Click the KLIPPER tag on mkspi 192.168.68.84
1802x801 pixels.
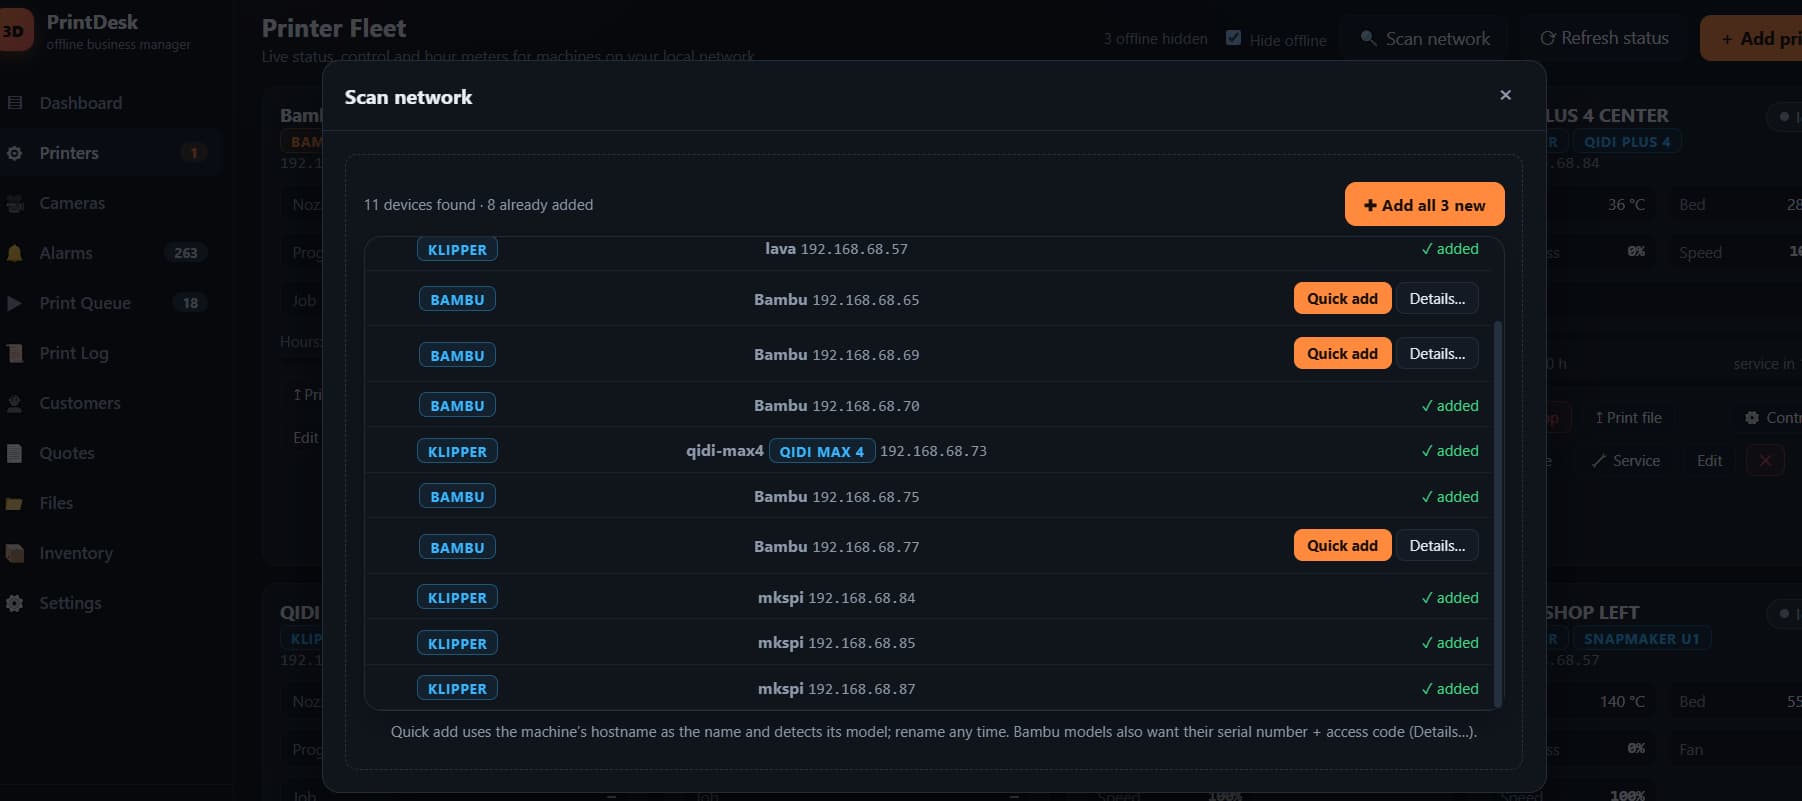coord(457,597)
